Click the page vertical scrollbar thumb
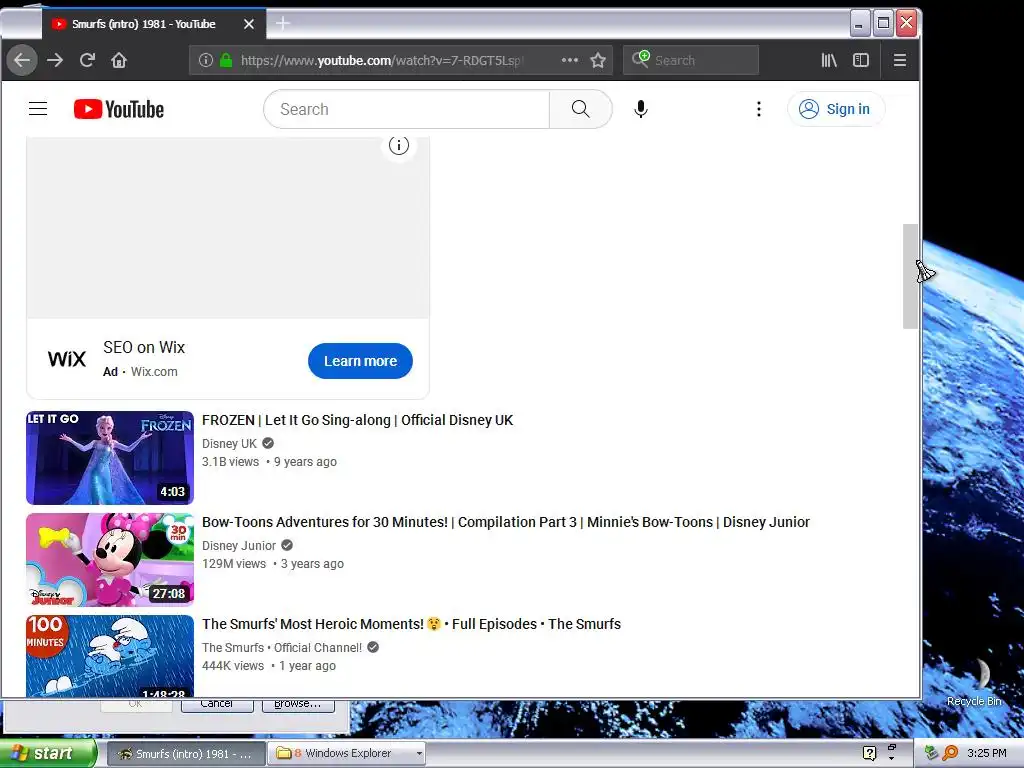The width and height of the screenshot is (1024, 768). pos(910,276)
